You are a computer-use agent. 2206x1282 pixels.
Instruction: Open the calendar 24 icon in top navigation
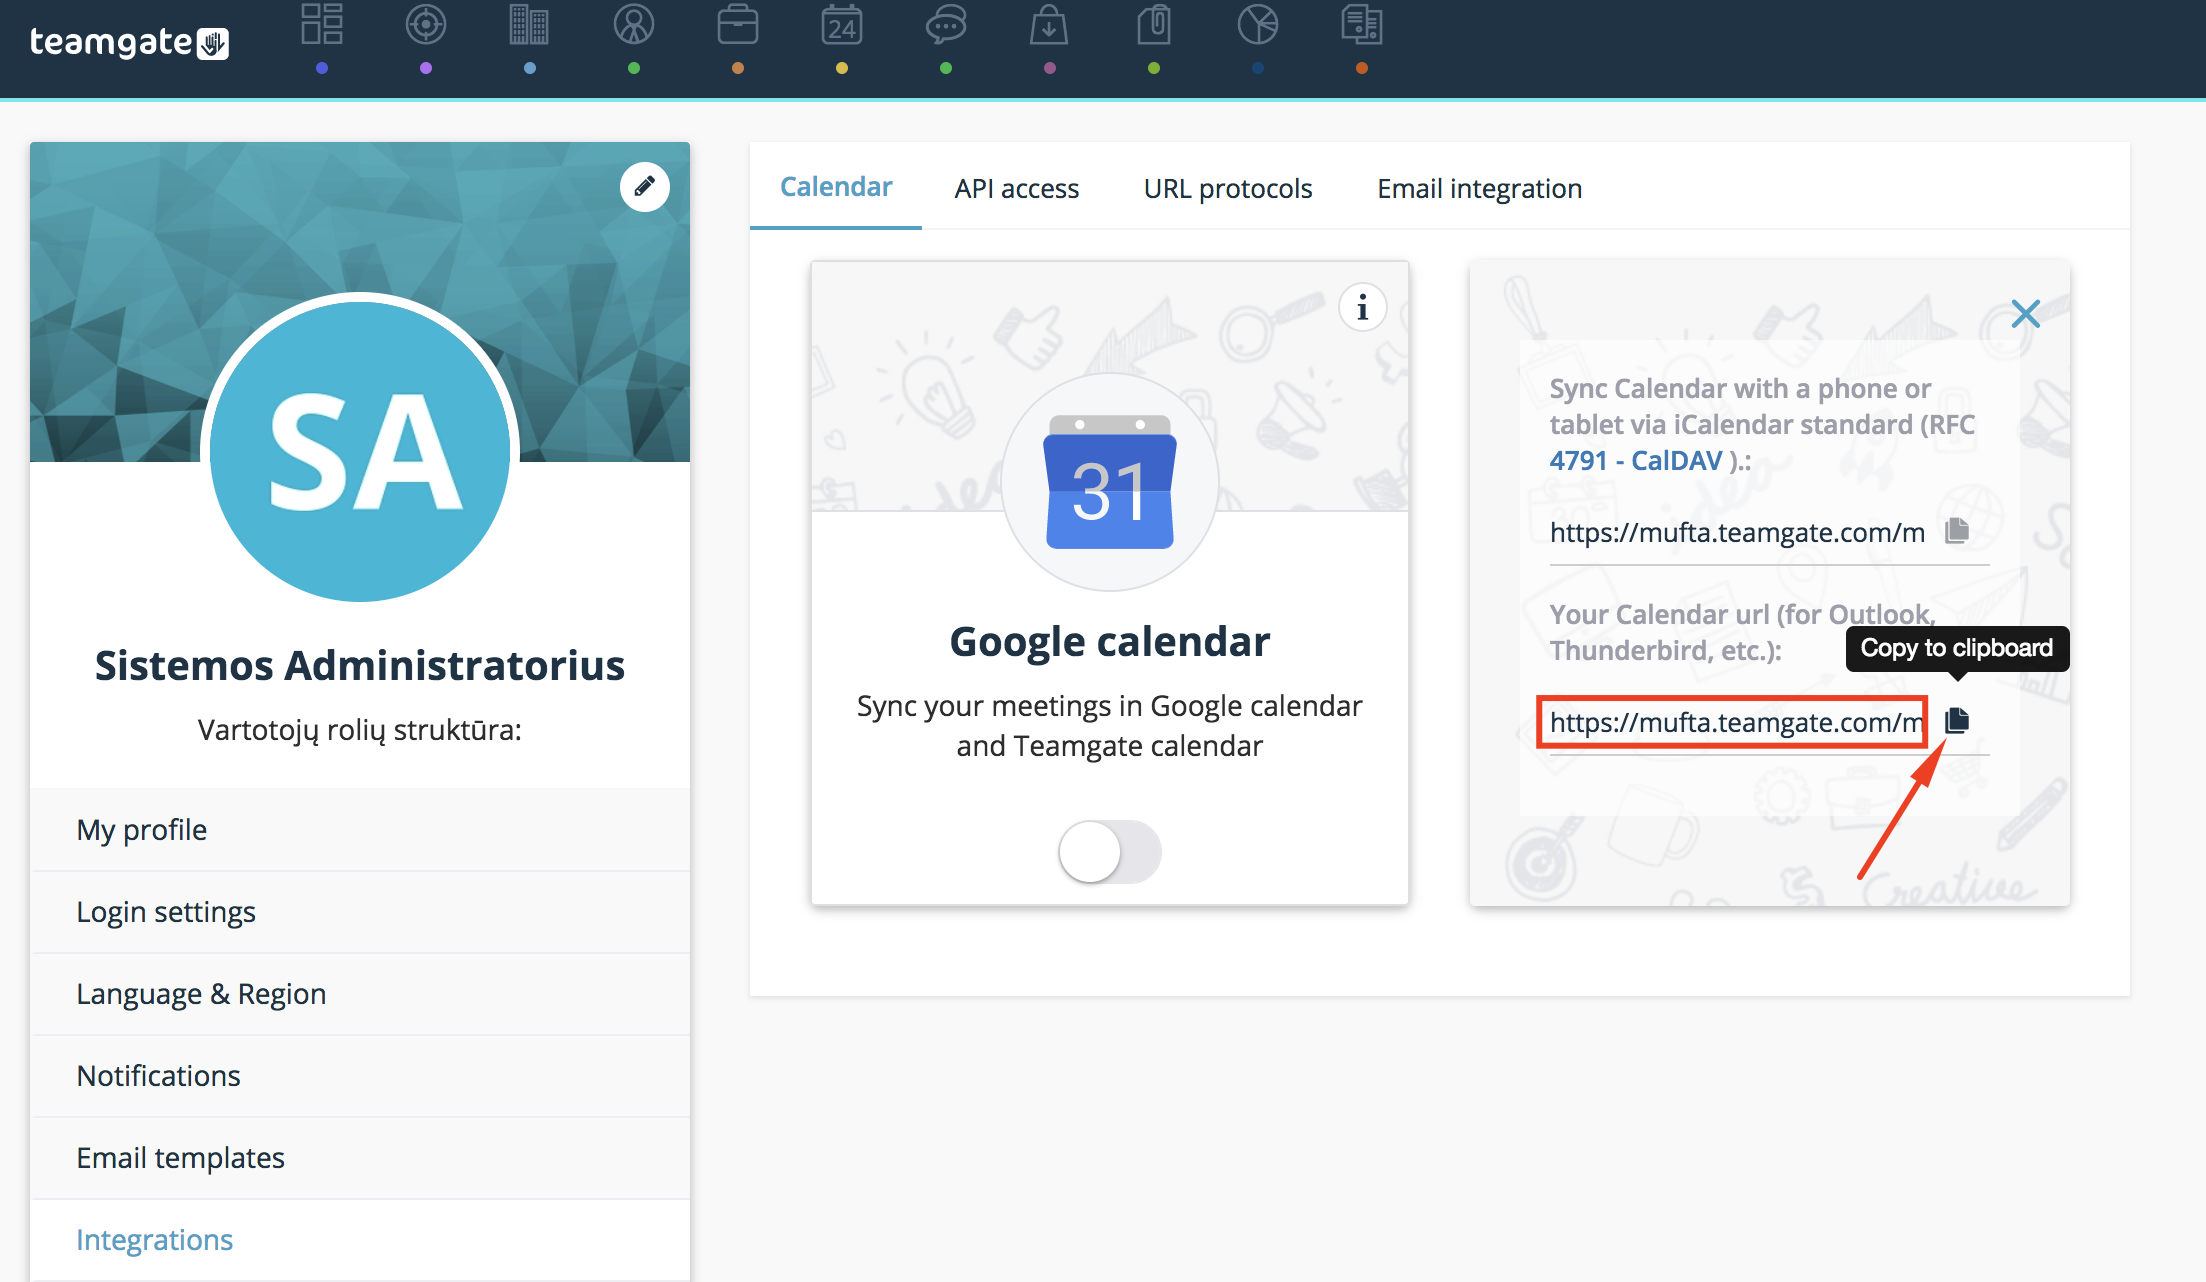[x=842, y=25]
